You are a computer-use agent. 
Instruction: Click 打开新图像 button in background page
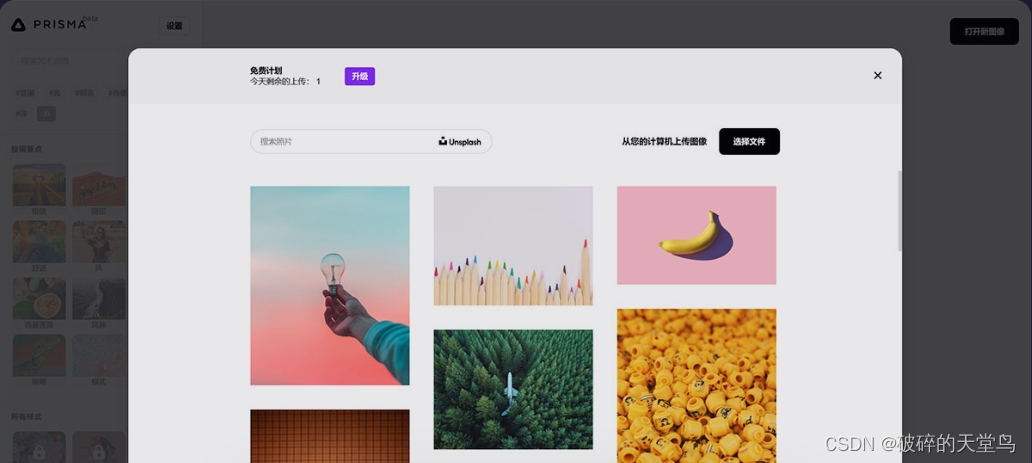[x=984, y=32]
